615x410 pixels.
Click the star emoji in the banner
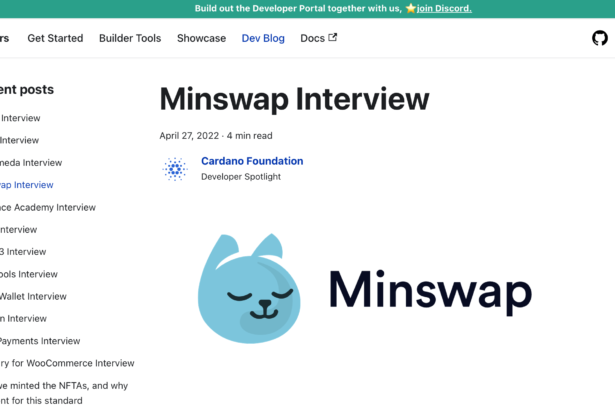[411, 8]
